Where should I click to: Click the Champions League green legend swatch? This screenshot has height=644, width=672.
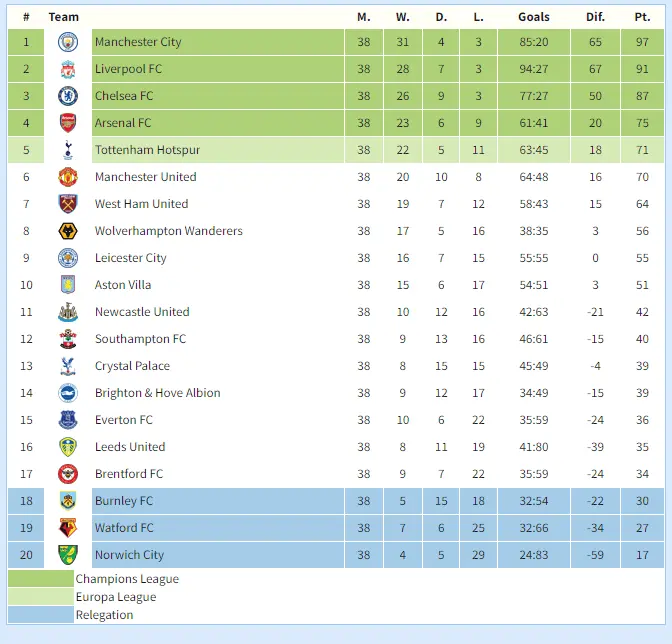pos(41,579)
